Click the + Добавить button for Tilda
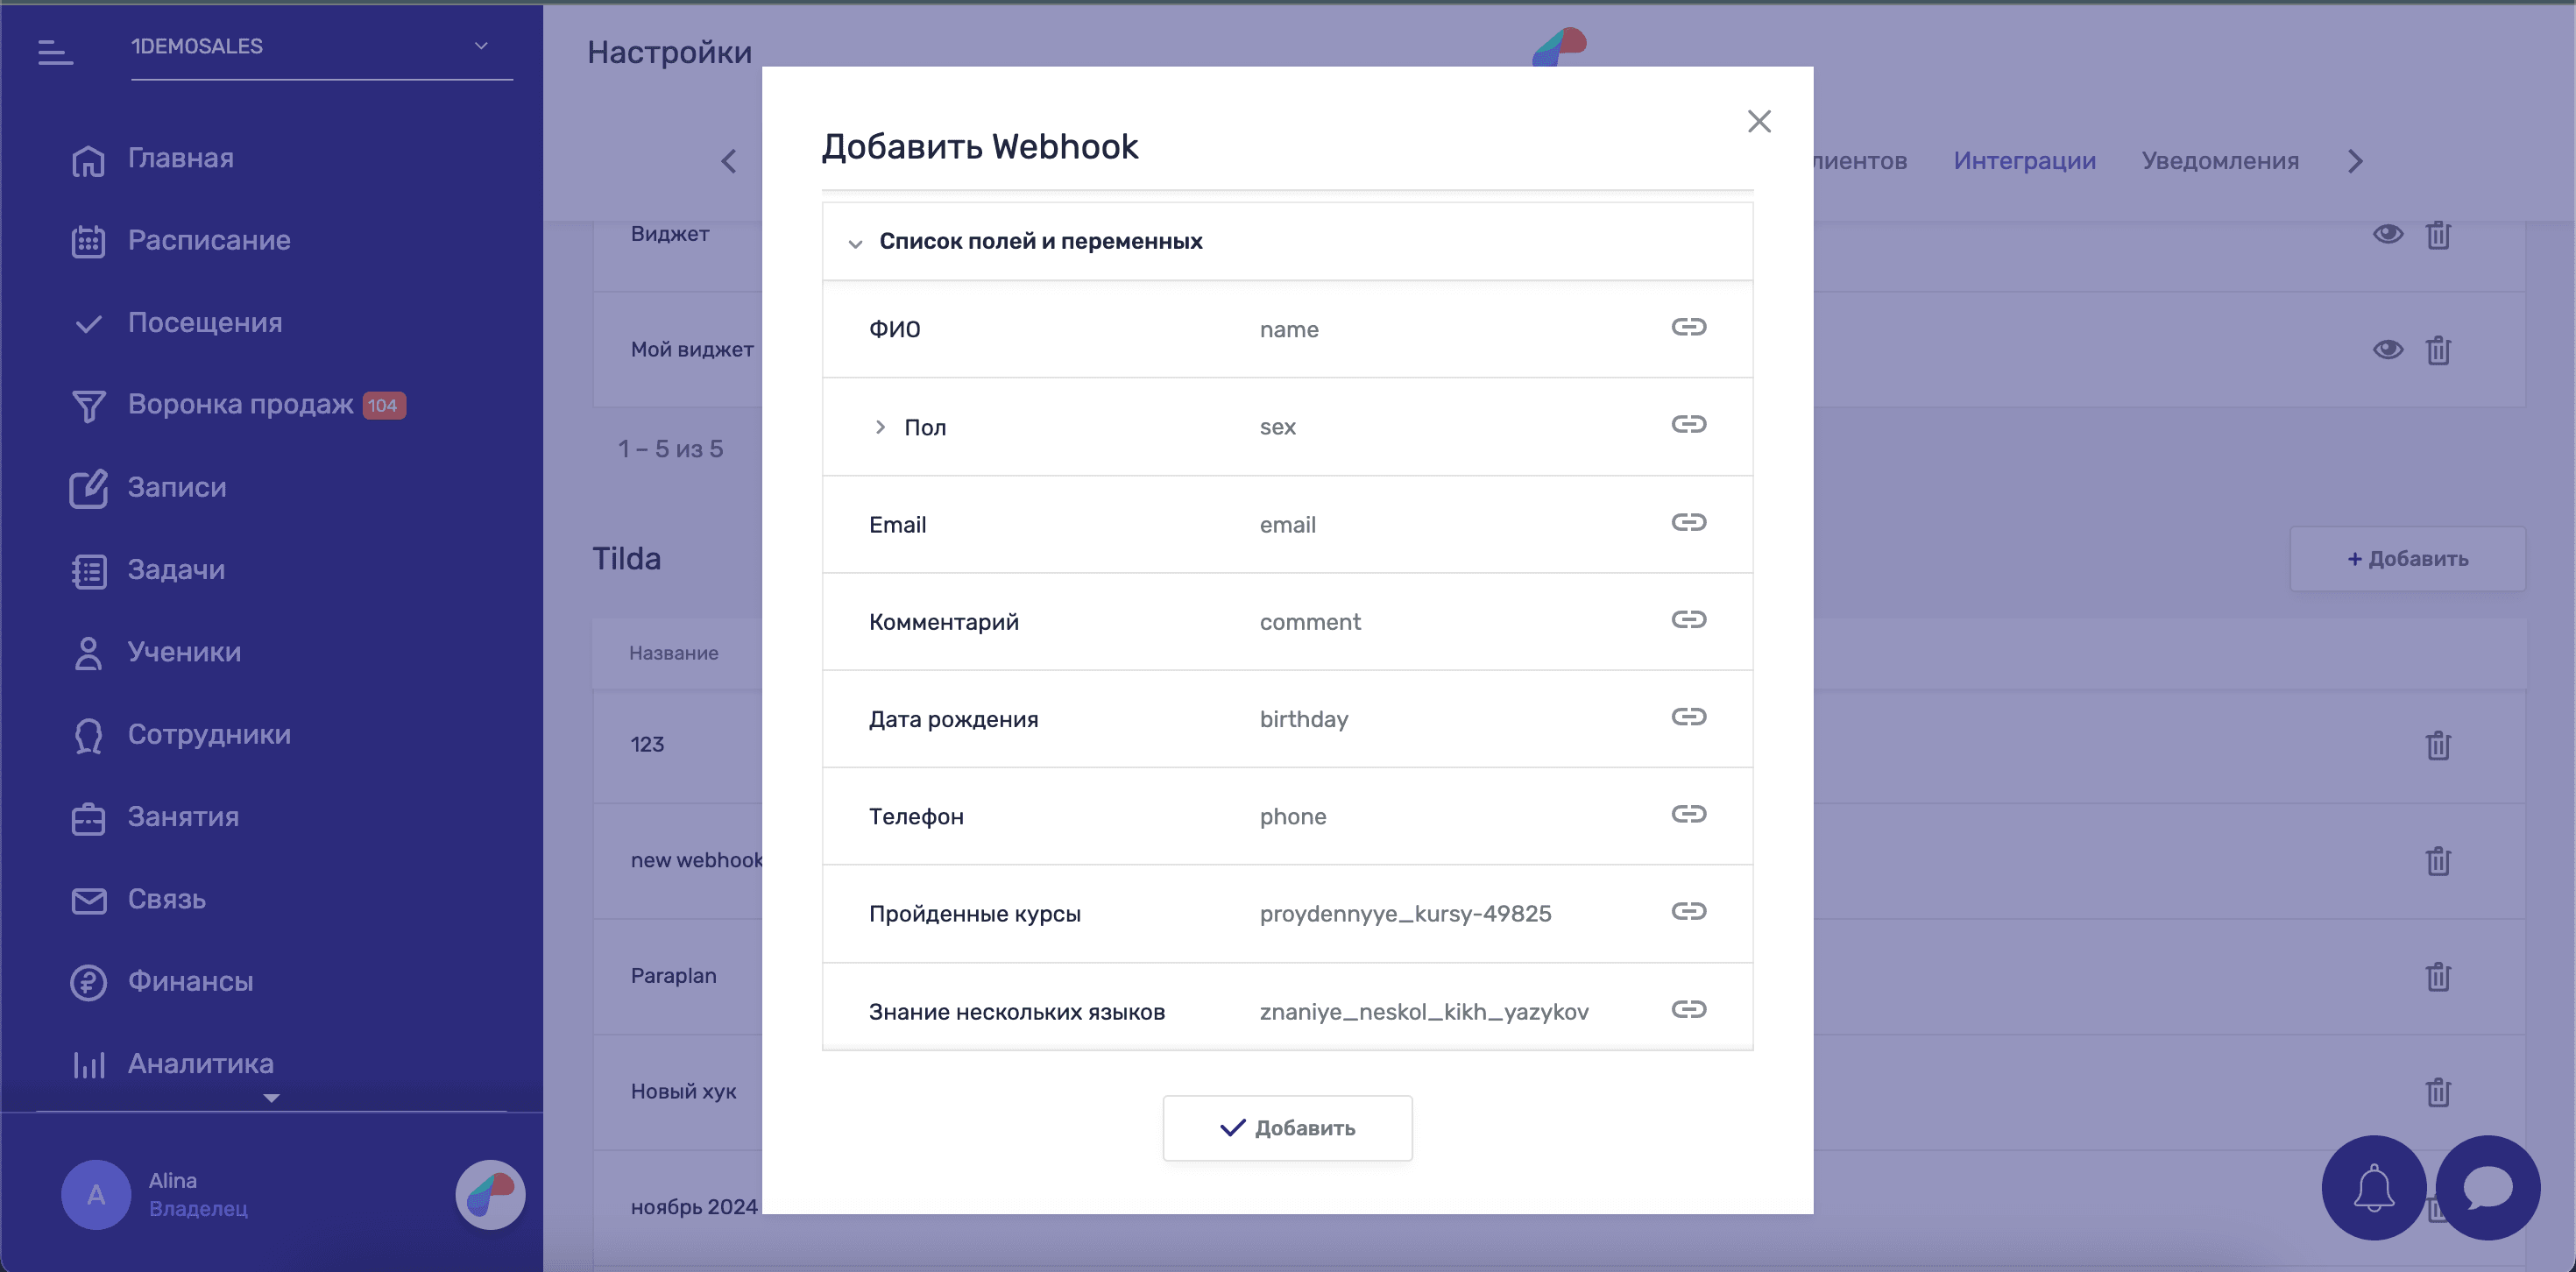Viewport: 2576px width, 1272px height. coord(2407,559)
